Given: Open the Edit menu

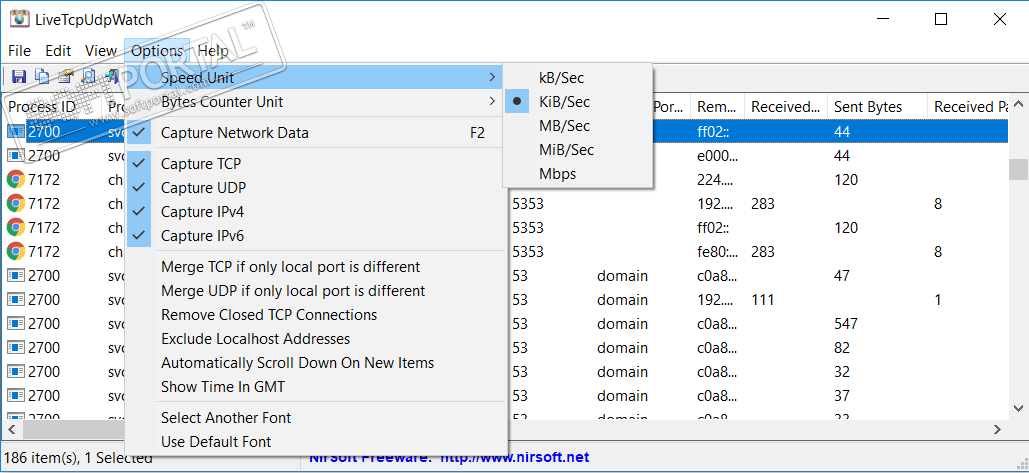Looking at the screenshot, I should tap(58, 51).
